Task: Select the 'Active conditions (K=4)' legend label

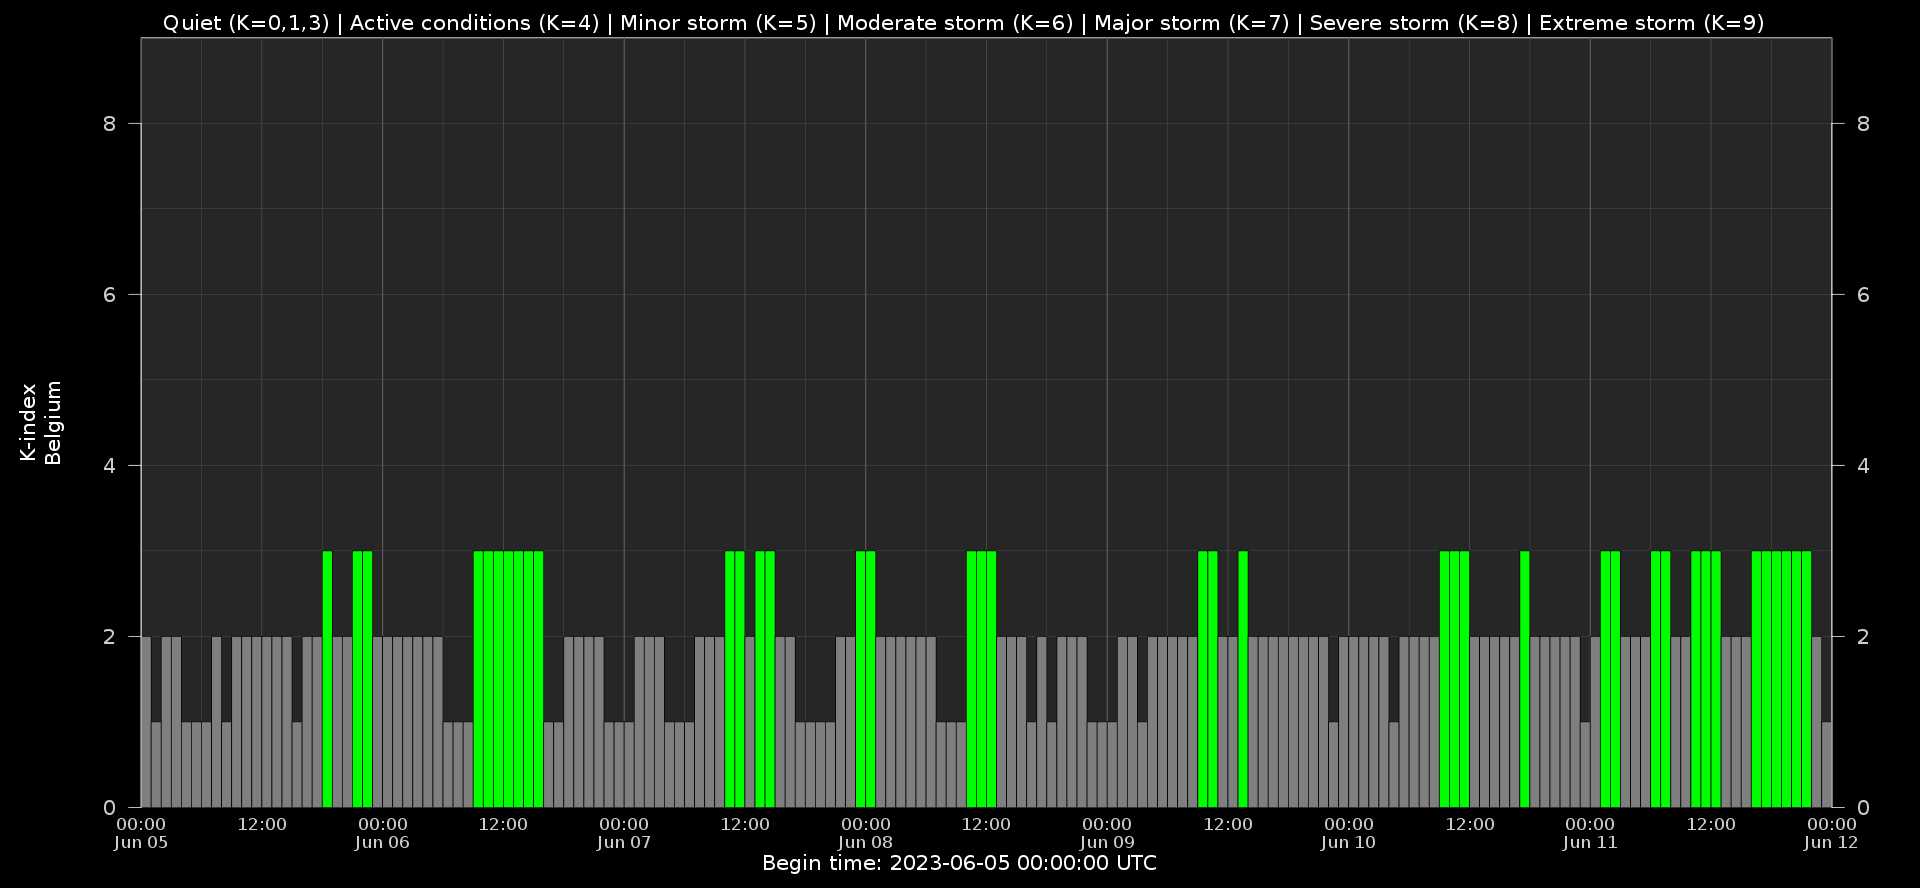Action: pyautogui.click(x=474, y=23)
